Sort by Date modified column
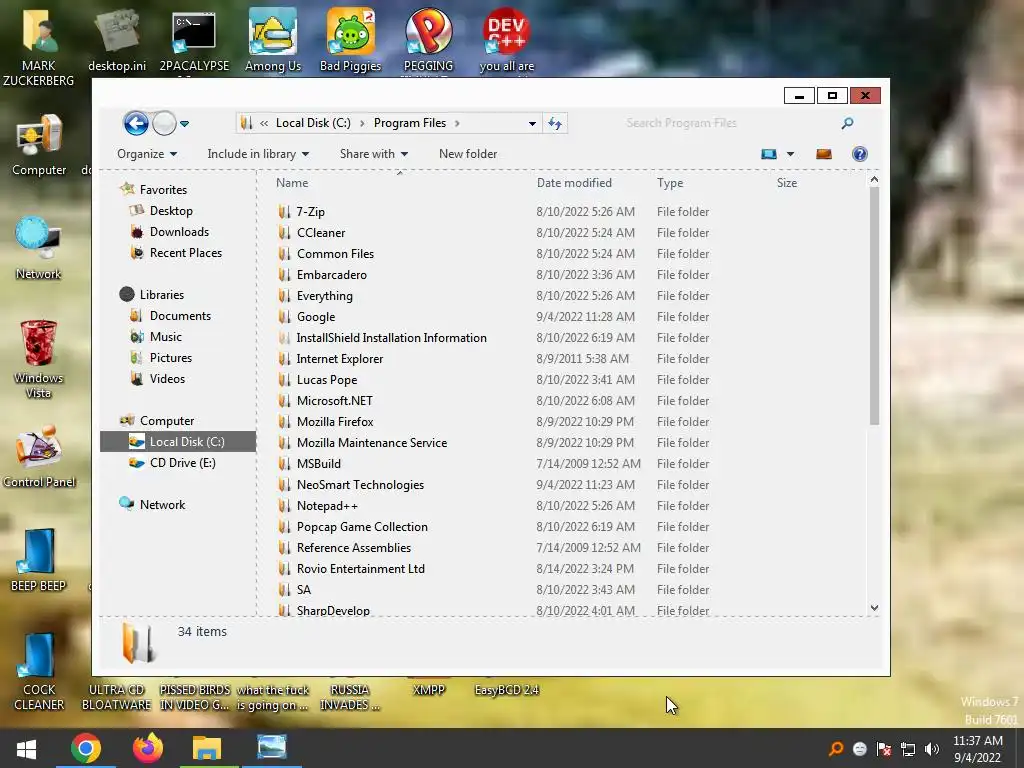1024x768 pixels. [574, 183]
